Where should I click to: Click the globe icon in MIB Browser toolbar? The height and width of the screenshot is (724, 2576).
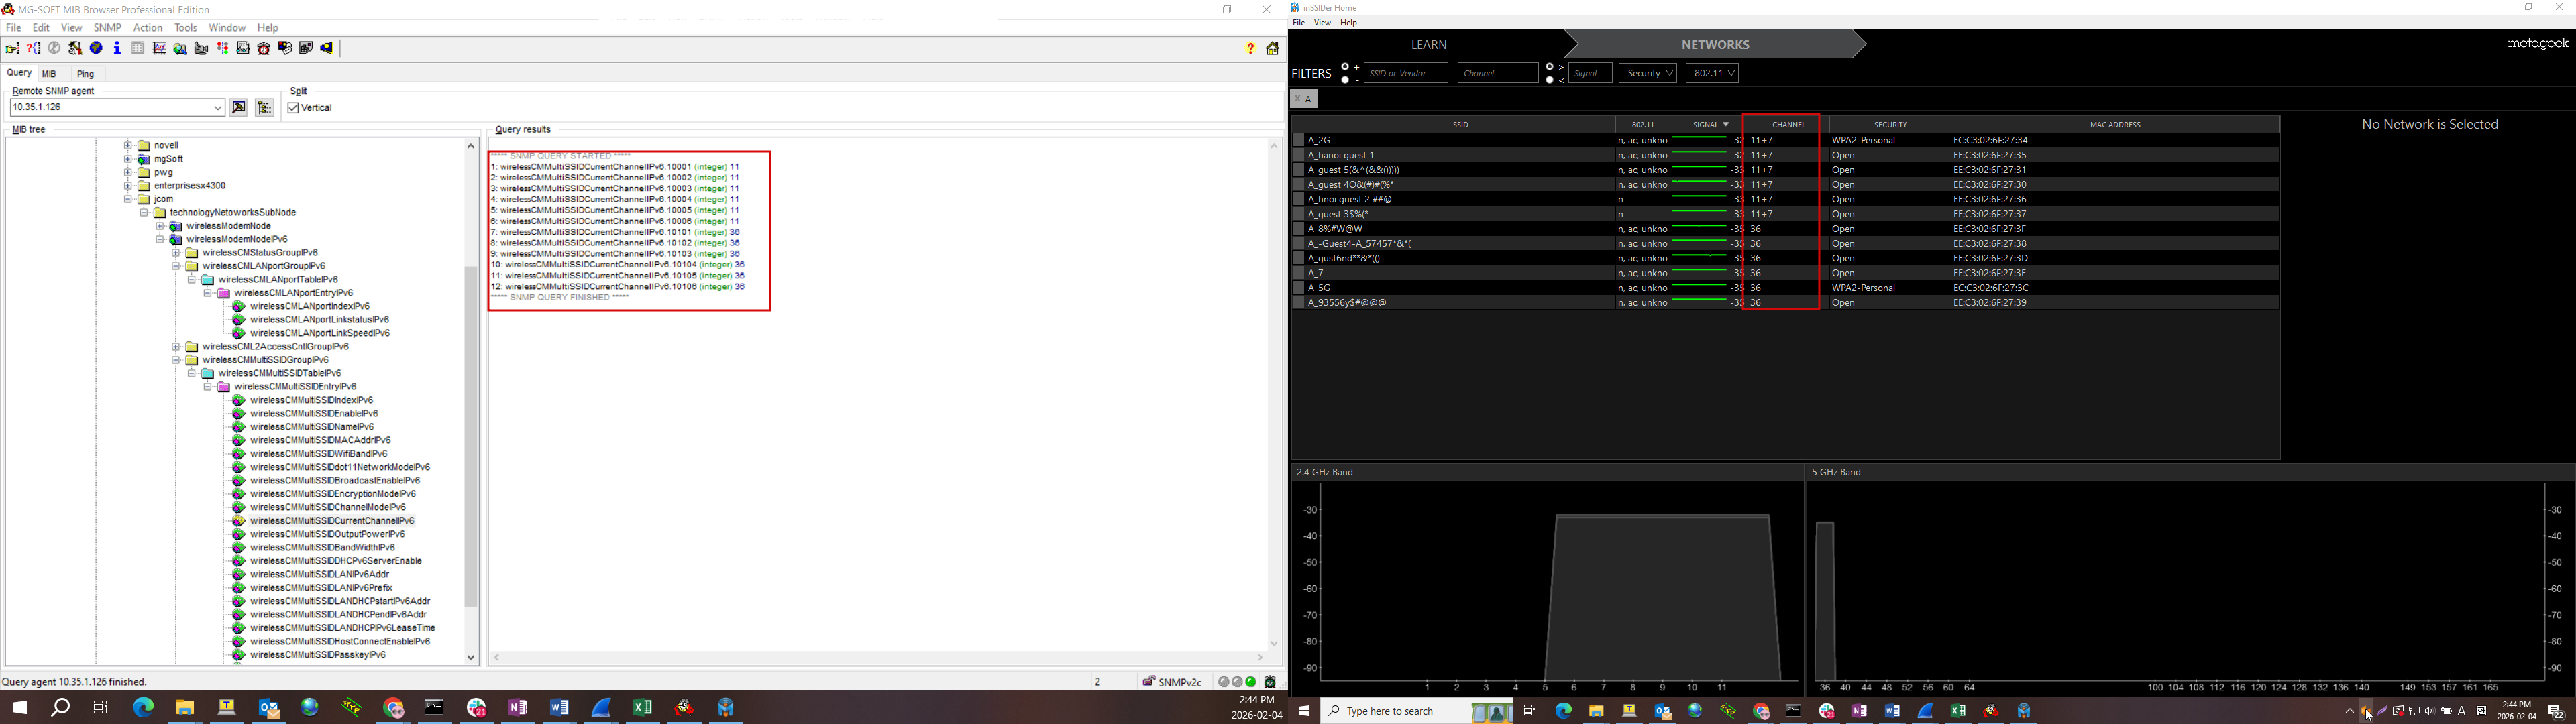pos(96,48)
